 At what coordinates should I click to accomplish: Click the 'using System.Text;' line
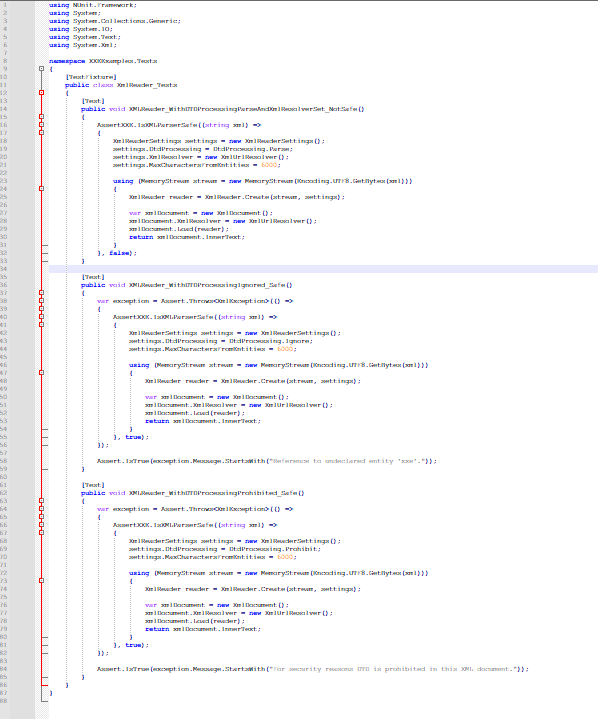coord(85,37)
